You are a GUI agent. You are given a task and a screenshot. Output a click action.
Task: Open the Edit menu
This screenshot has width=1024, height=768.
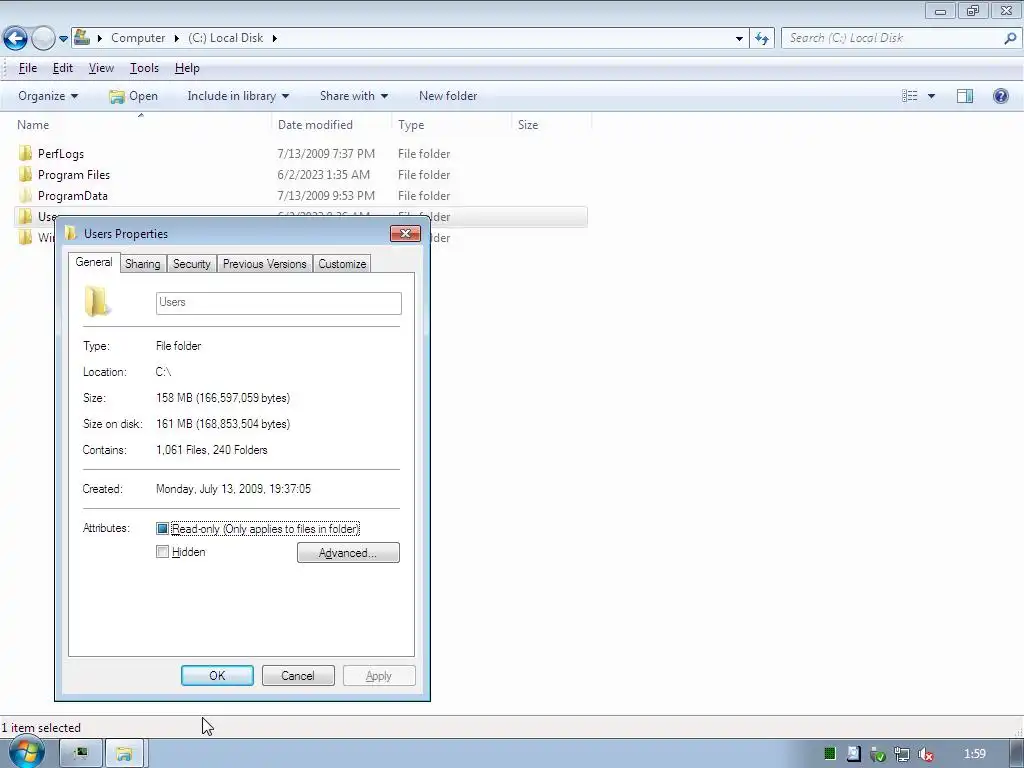click(63, 68)
